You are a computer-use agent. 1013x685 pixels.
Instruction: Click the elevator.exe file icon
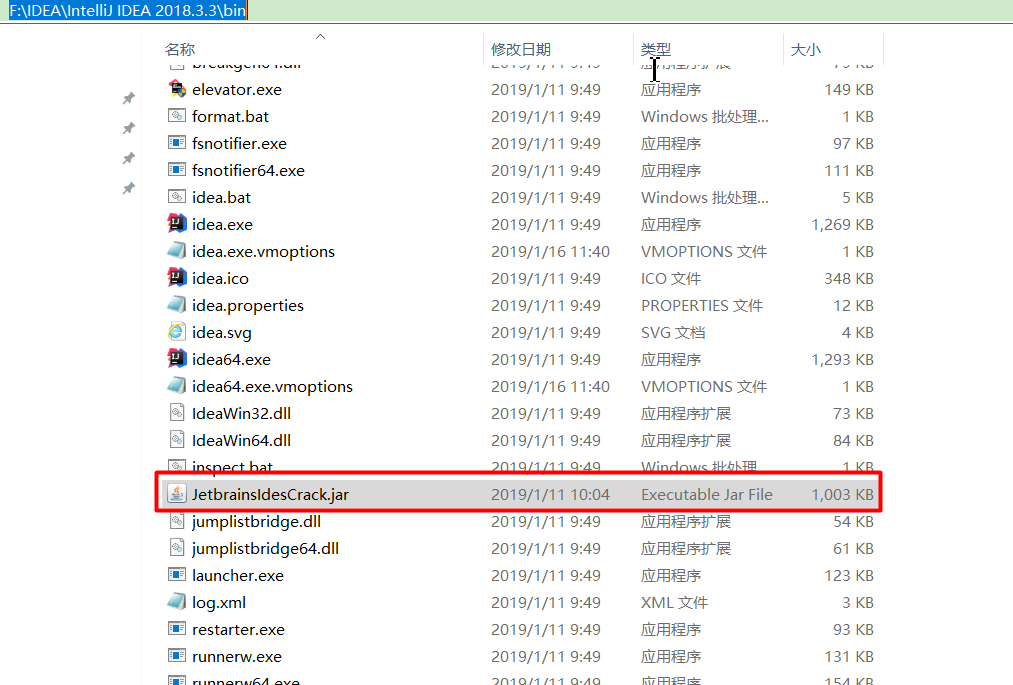(x=177, y=89)
